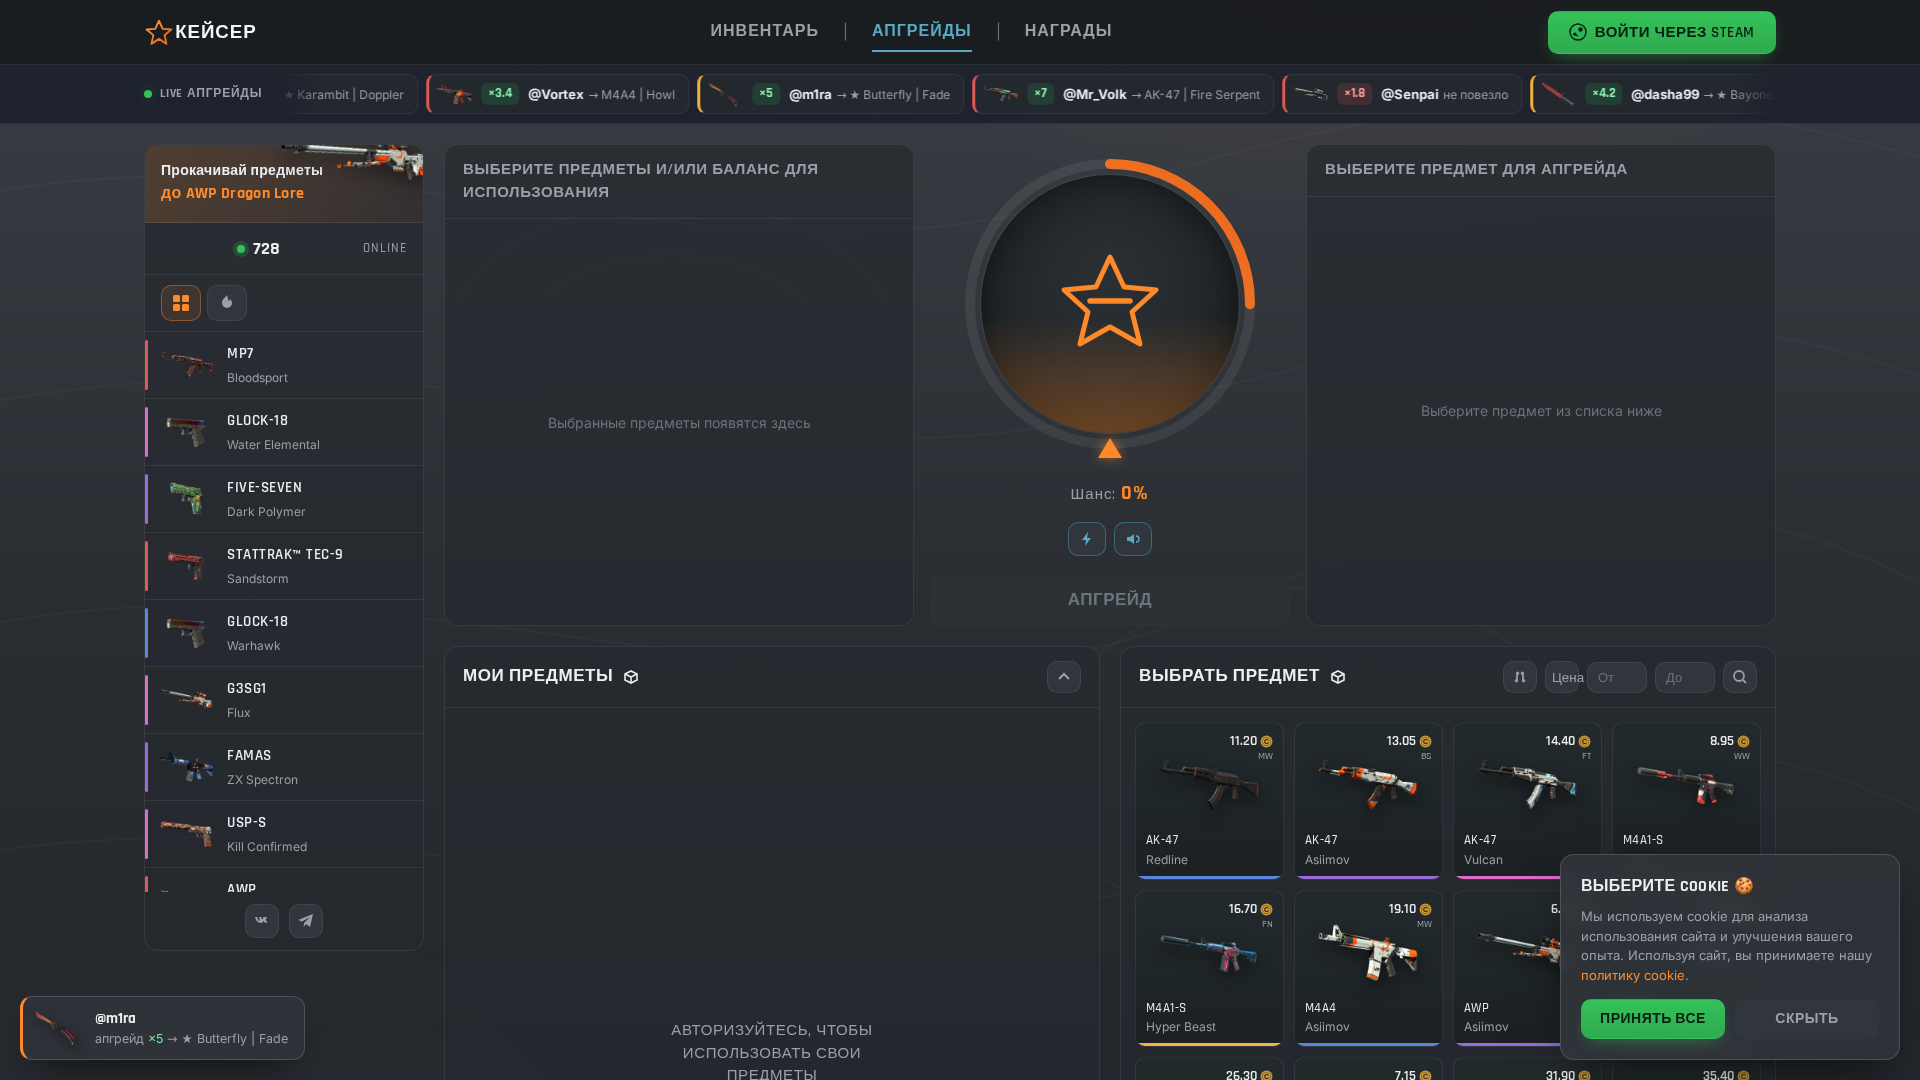This screenshot has height=1080, width=1920.
Task: Collapse the МОИ ПРЕДМЕТЫ panel chevron
Action: point(1064,677)
